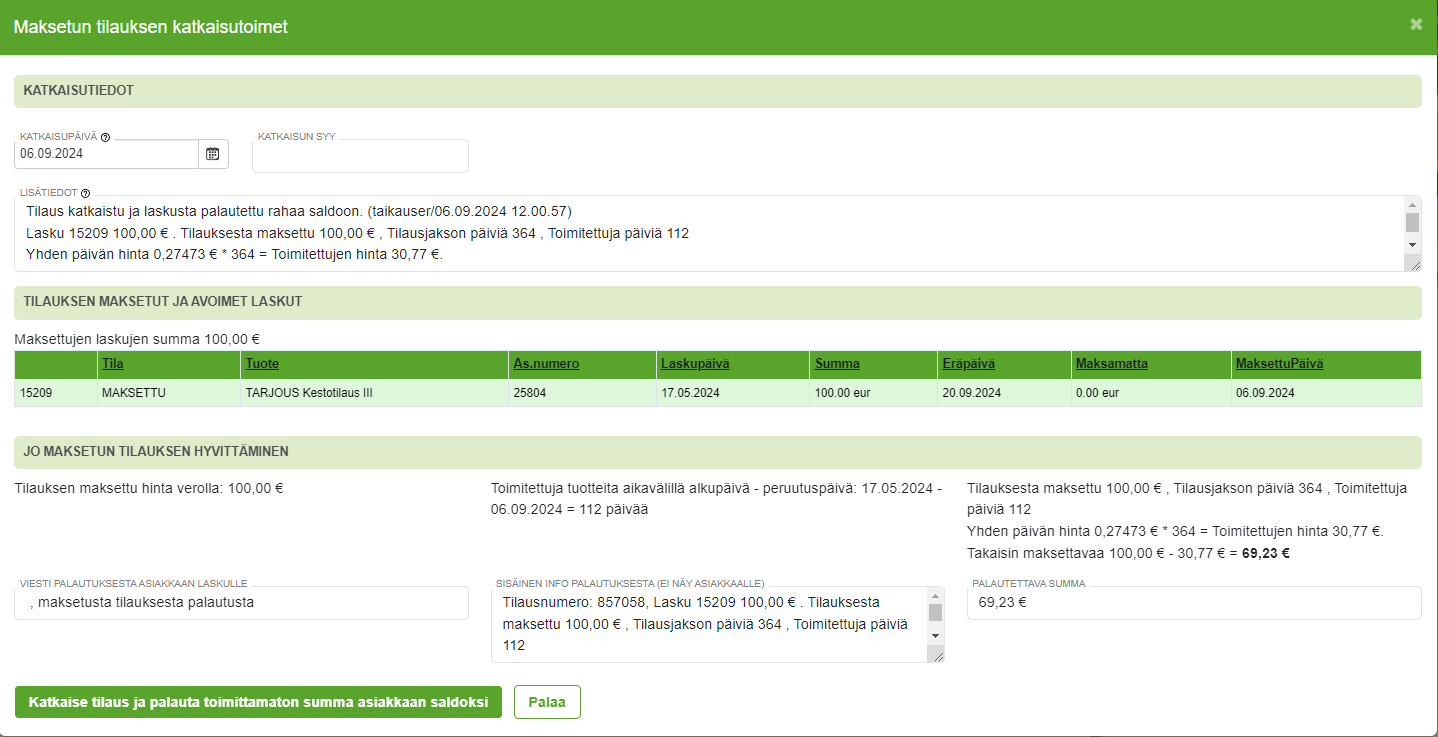
Task: Click the KATKAISUTIEDOT section header
Action: [x=718, y=91]
